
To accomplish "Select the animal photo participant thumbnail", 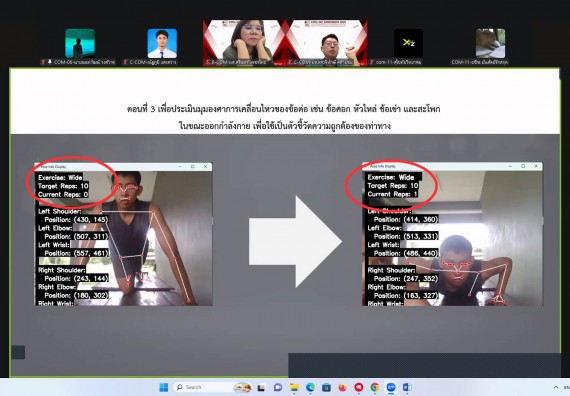I will [490, 43].
